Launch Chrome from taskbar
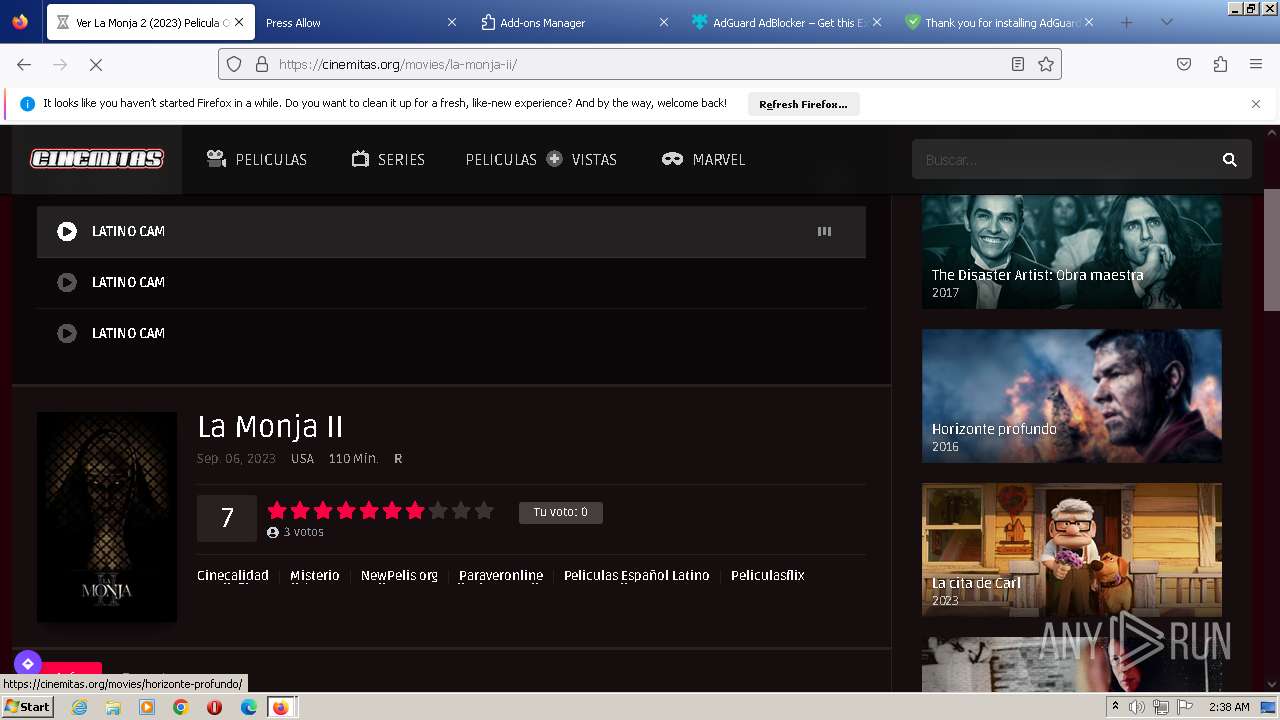Screen dimensions: 1280x720 [181, 707]
